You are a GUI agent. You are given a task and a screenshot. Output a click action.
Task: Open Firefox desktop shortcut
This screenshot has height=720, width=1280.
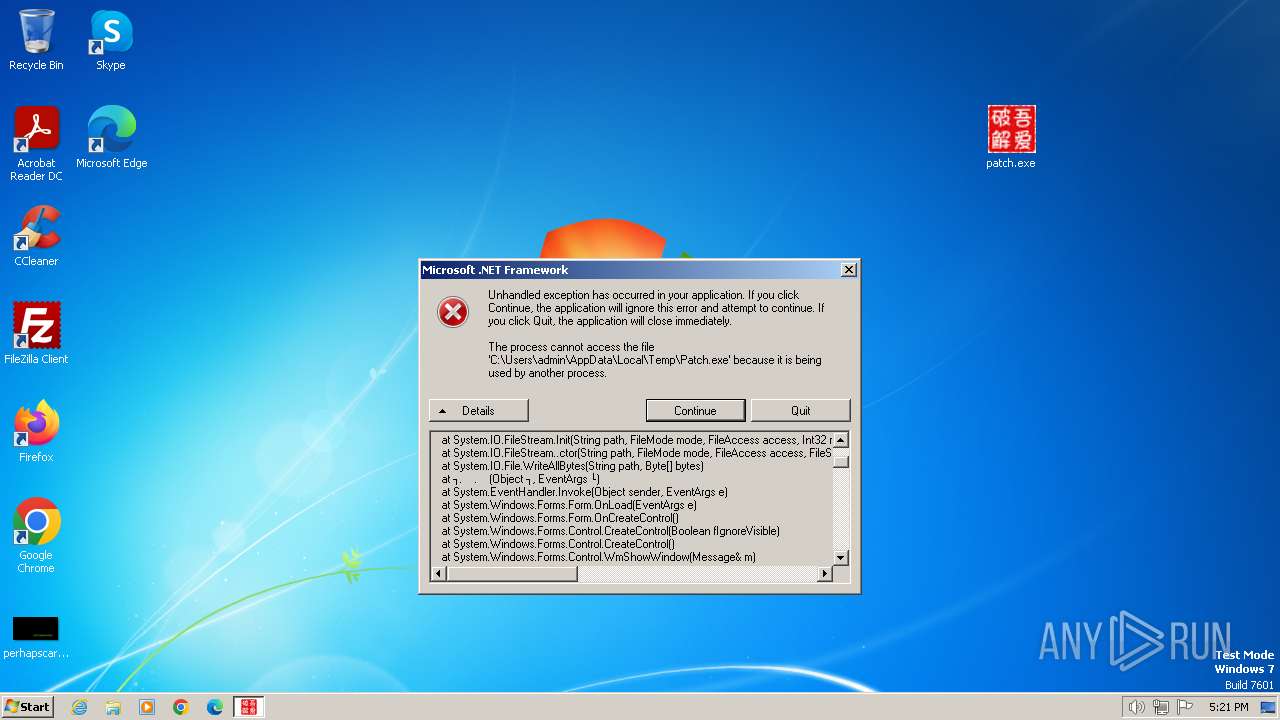click(x=36, y=431)
